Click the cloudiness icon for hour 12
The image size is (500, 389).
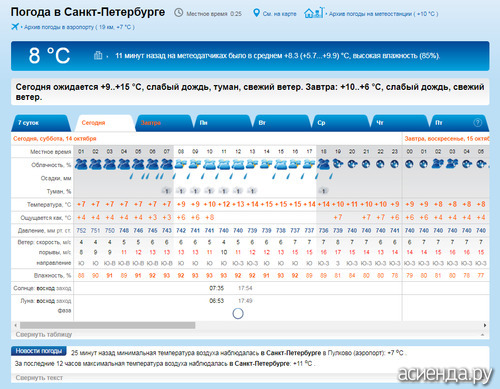pyautogui.click(x=238, y=164)
